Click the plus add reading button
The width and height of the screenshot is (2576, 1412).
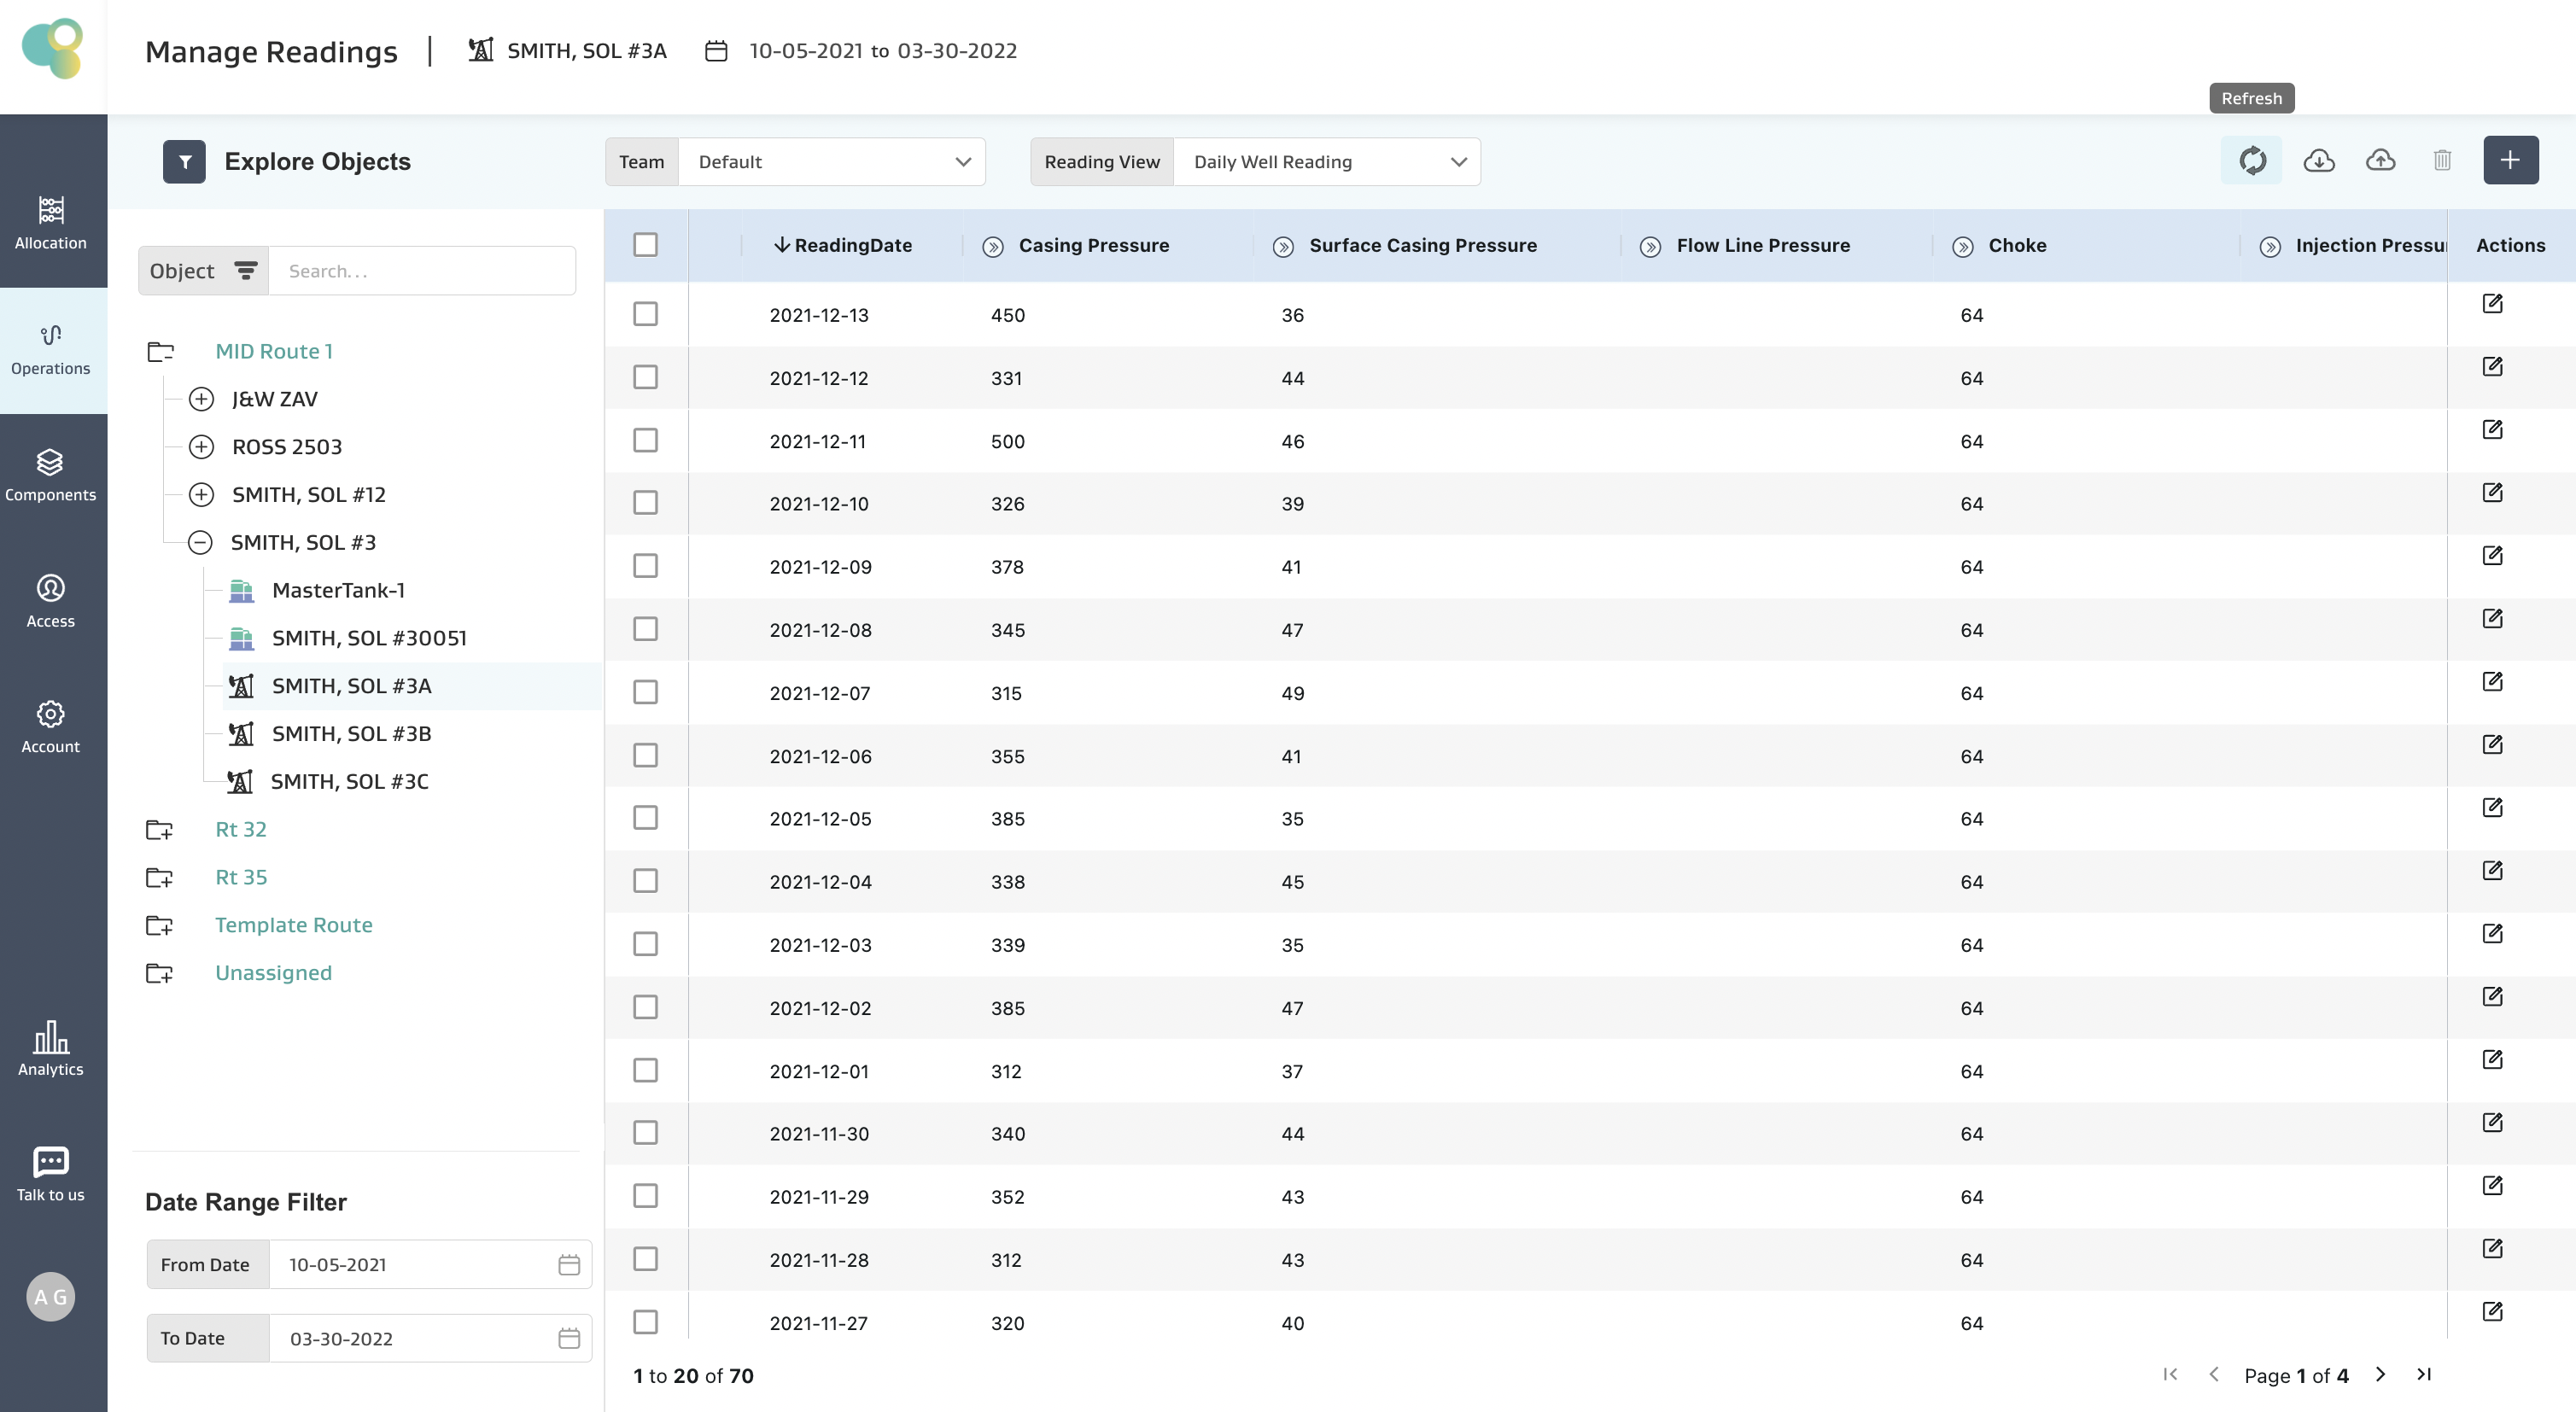click(x=2510, y=160)
